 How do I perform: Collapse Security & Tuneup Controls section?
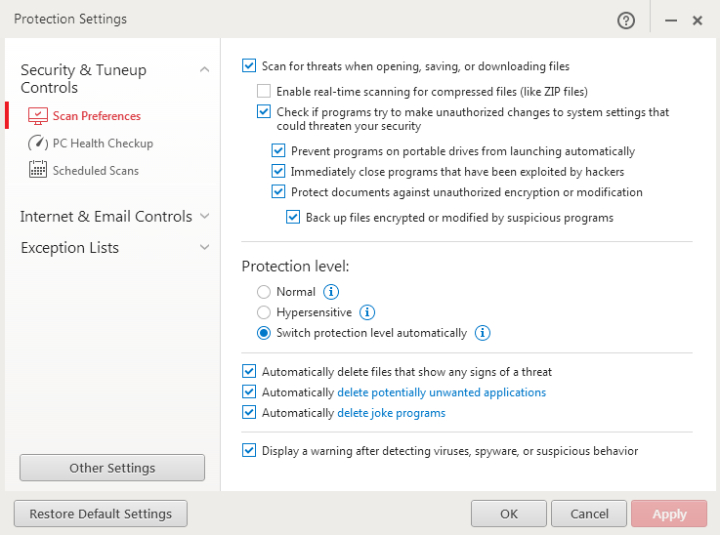205,70
